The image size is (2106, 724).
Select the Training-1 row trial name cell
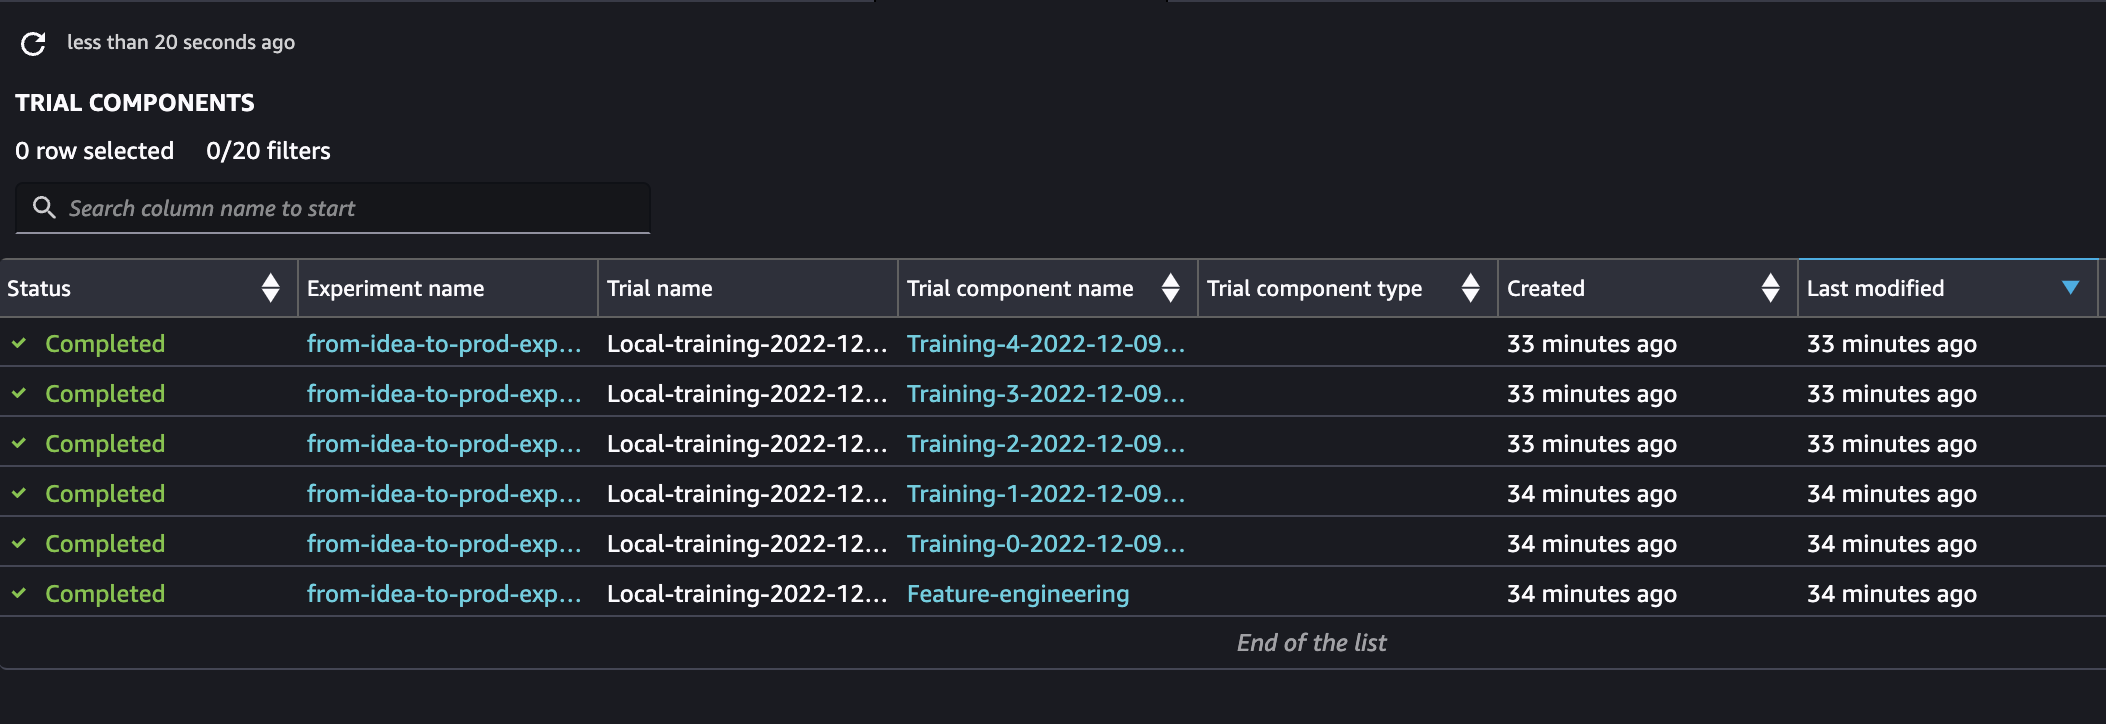tap(747, 493)
